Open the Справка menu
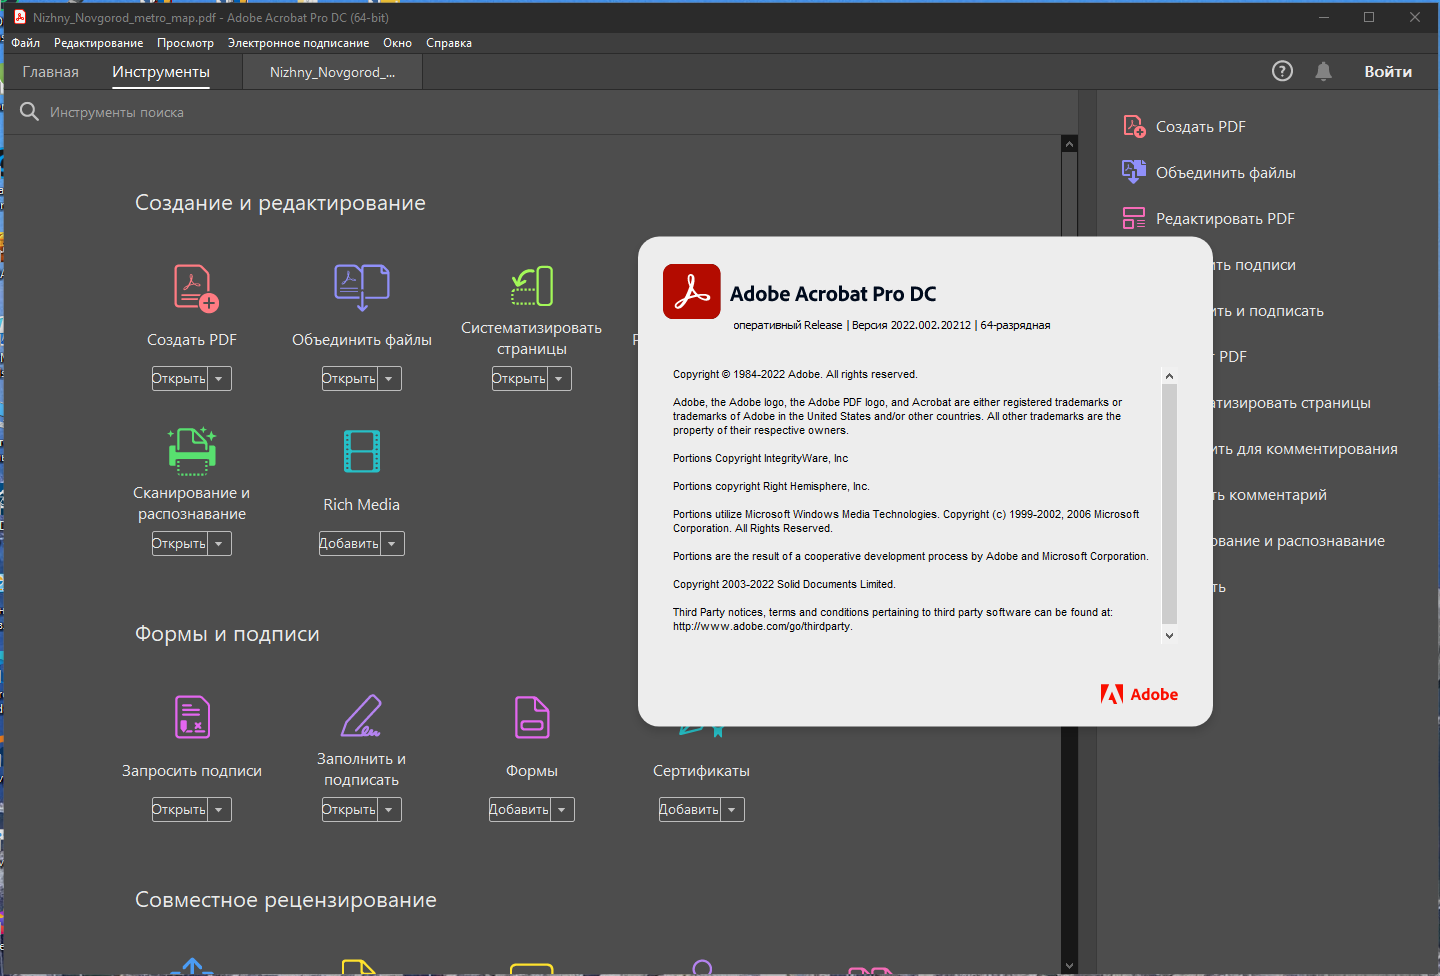This screenshot has height=976, width=1440. point(449,43)
